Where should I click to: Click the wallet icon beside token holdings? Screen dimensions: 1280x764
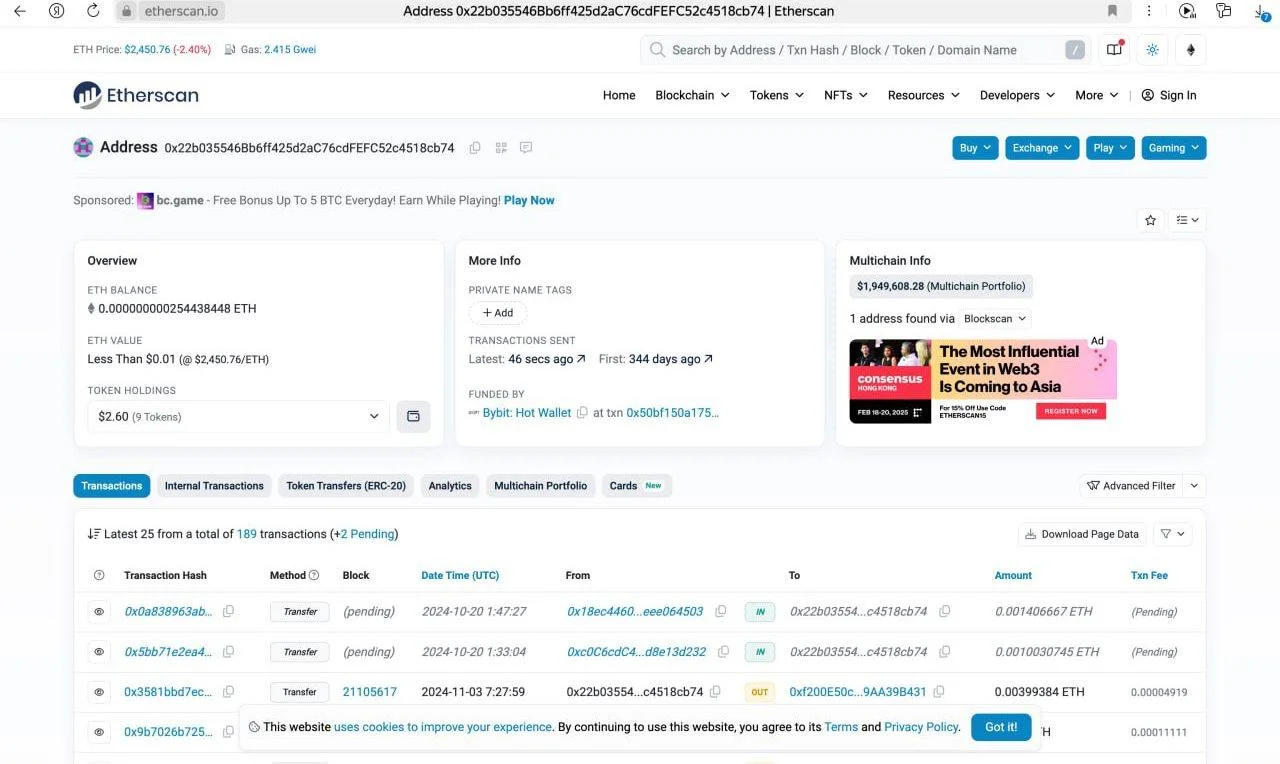click(413, 416)
